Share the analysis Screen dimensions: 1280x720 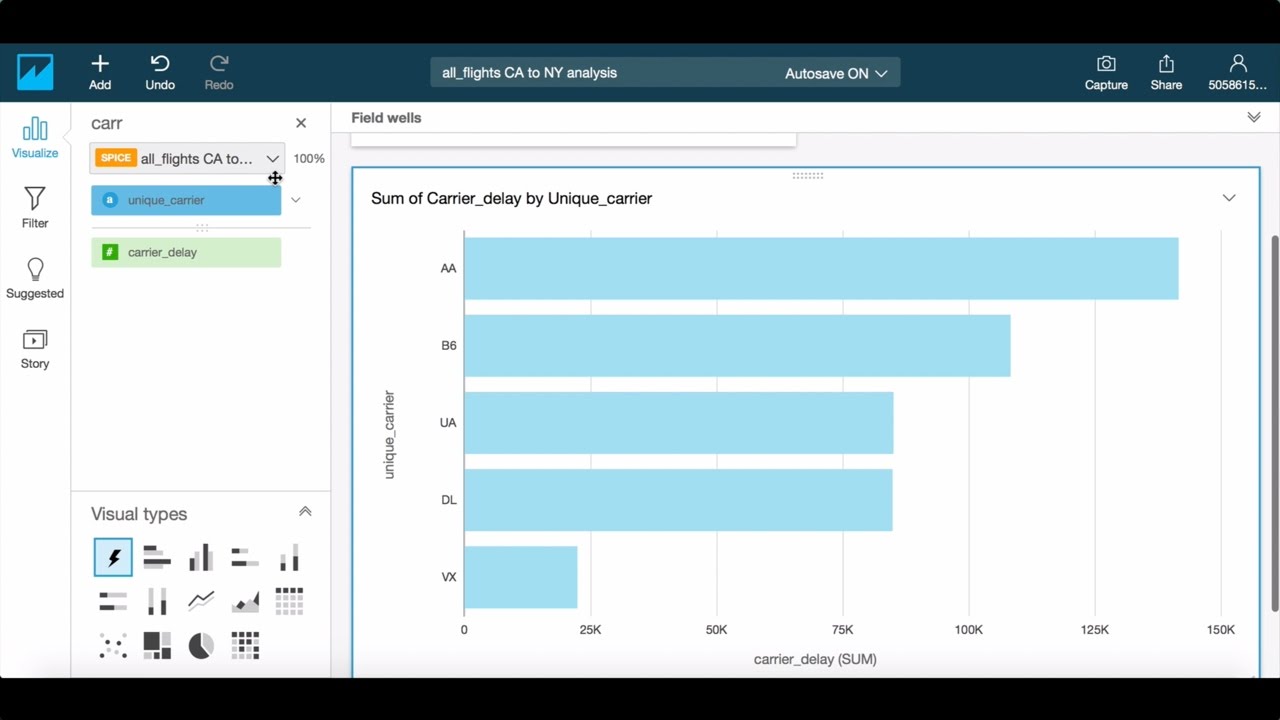pyautogui.click(x=1166, y=72)
